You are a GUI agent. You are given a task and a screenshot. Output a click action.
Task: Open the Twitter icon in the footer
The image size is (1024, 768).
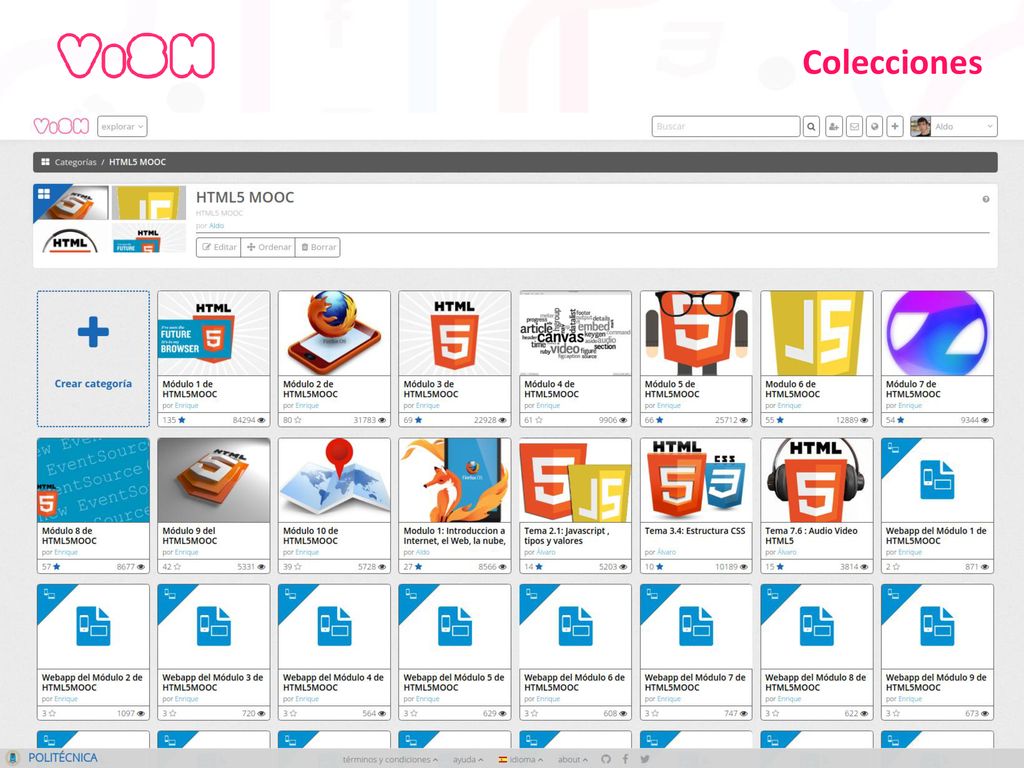coord(645,759)
